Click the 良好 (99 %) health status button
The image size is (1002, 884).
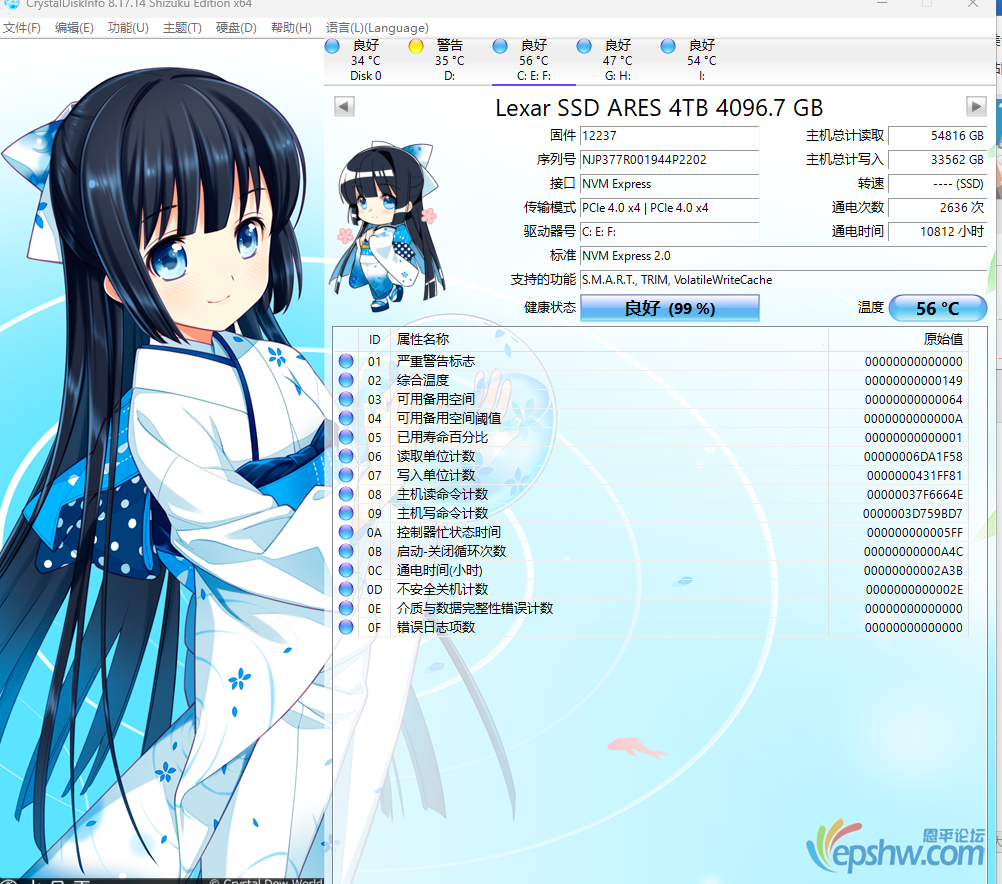(669, 308)
